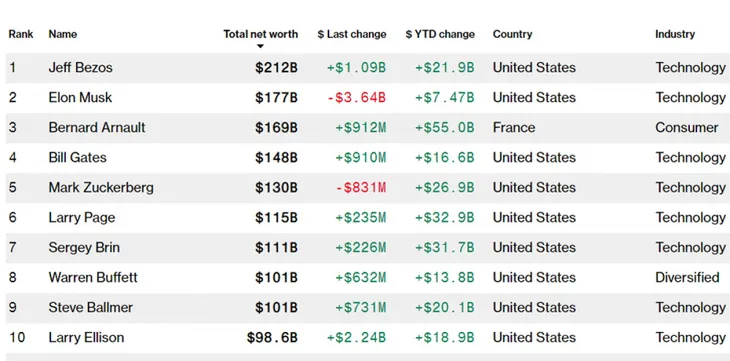Select the Bill Gates name entry
The width and height of the screenshot is (730, 361).
click(x=77, y=157)
